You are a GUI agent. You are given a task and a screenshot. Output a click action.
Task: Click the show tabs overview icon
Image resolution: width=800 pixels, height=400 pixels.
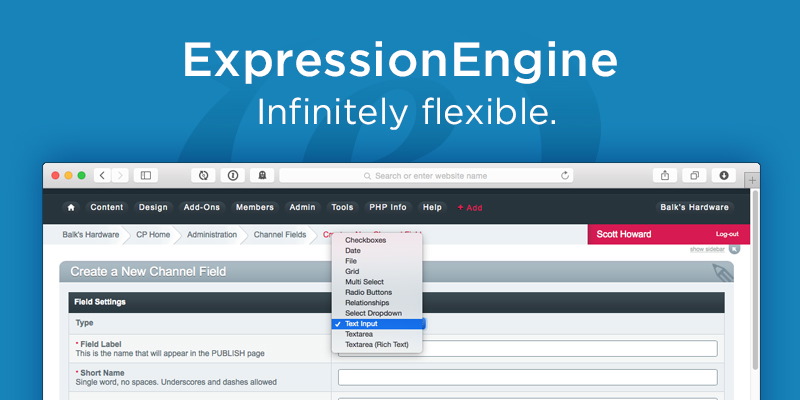point(694,175)
